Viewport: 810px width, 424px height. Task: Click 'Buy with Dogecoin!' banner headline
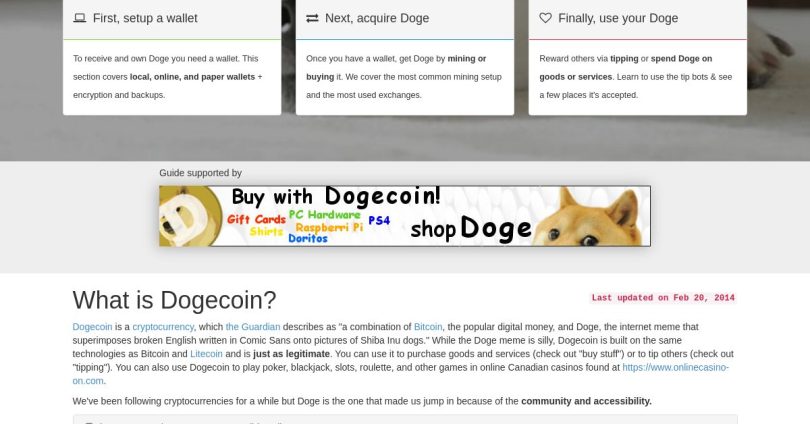coord(336,196)
